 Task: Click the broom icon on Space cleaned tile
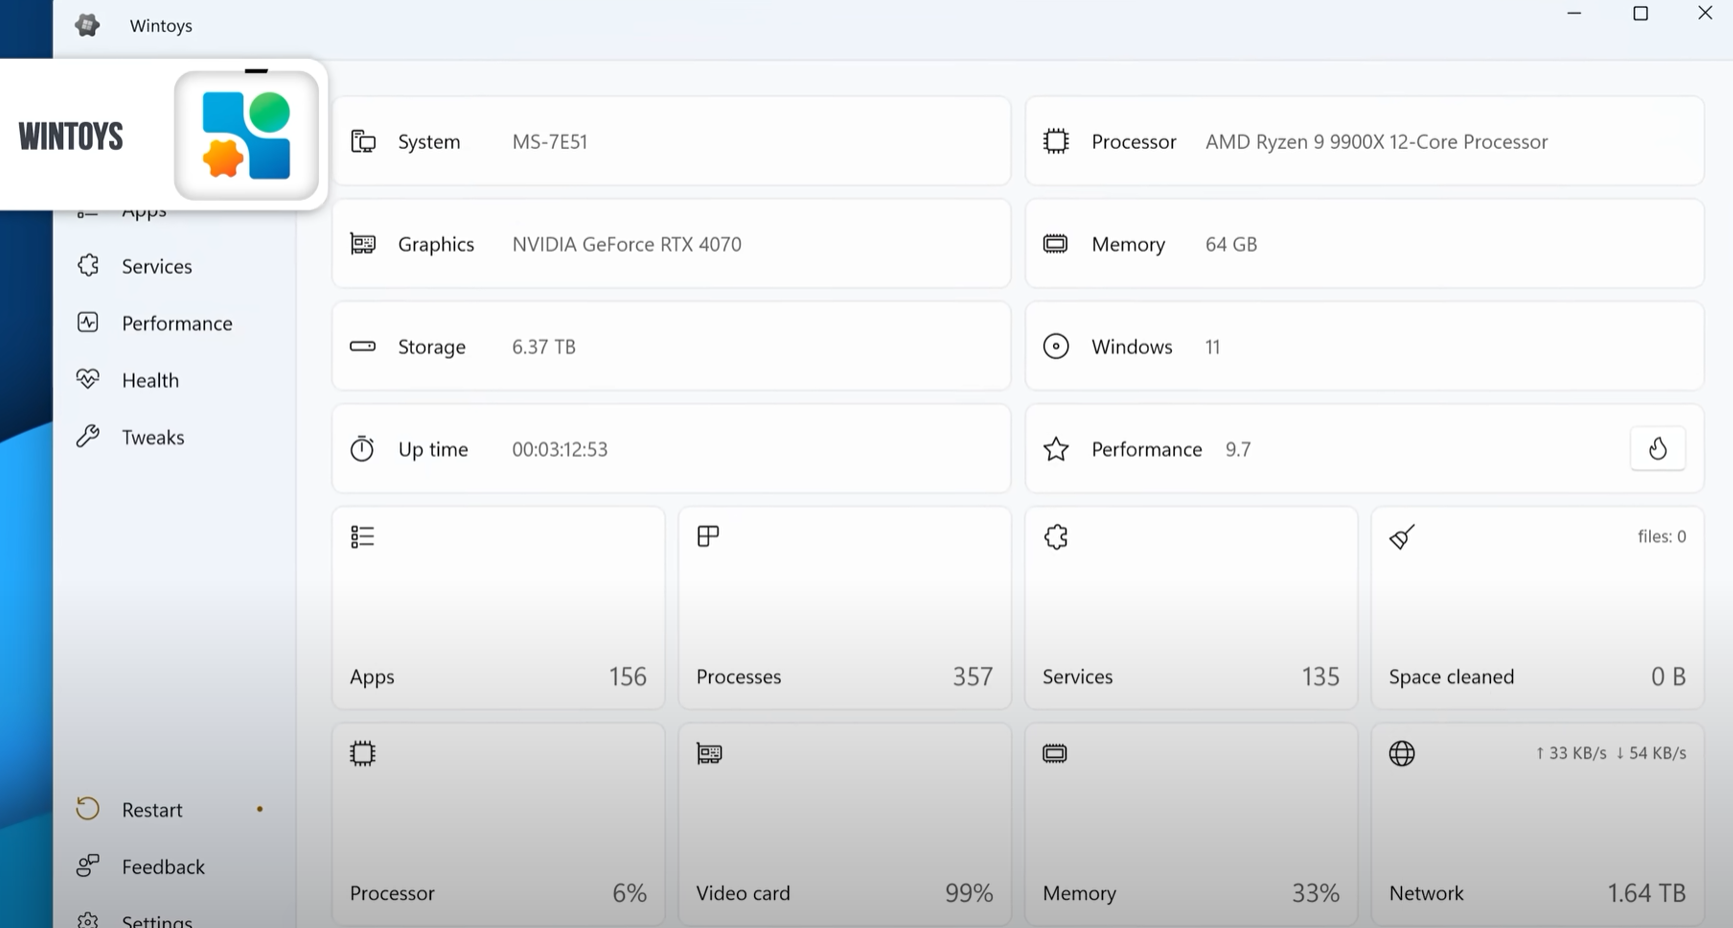tap(1402, 537)
